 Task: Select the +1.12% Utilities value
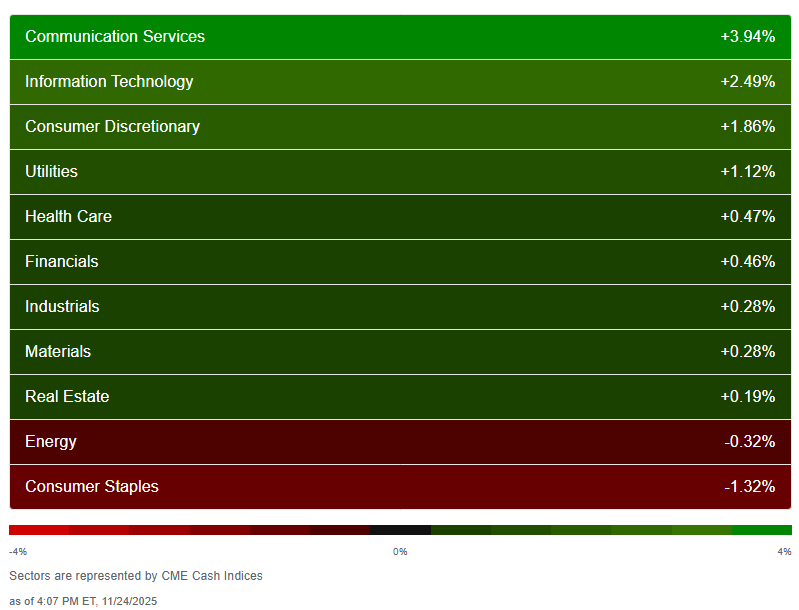748,171
